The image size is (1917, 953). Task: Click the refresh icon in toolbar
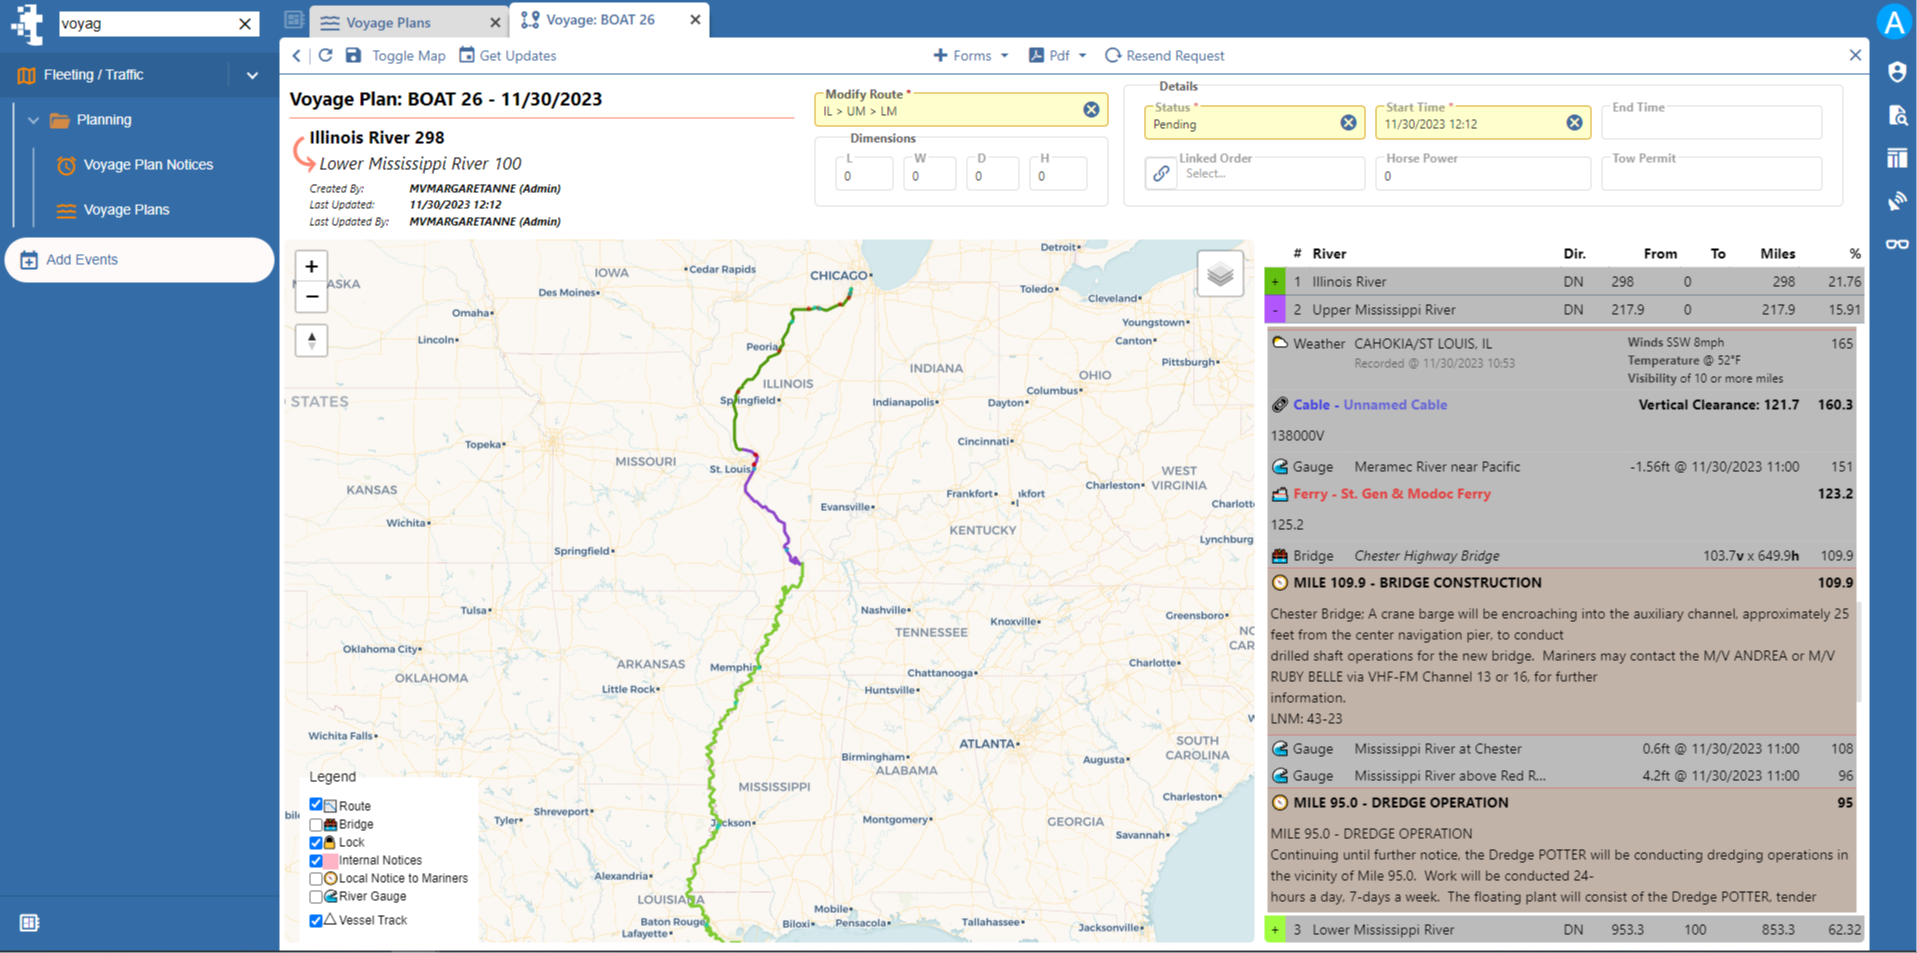325,55
